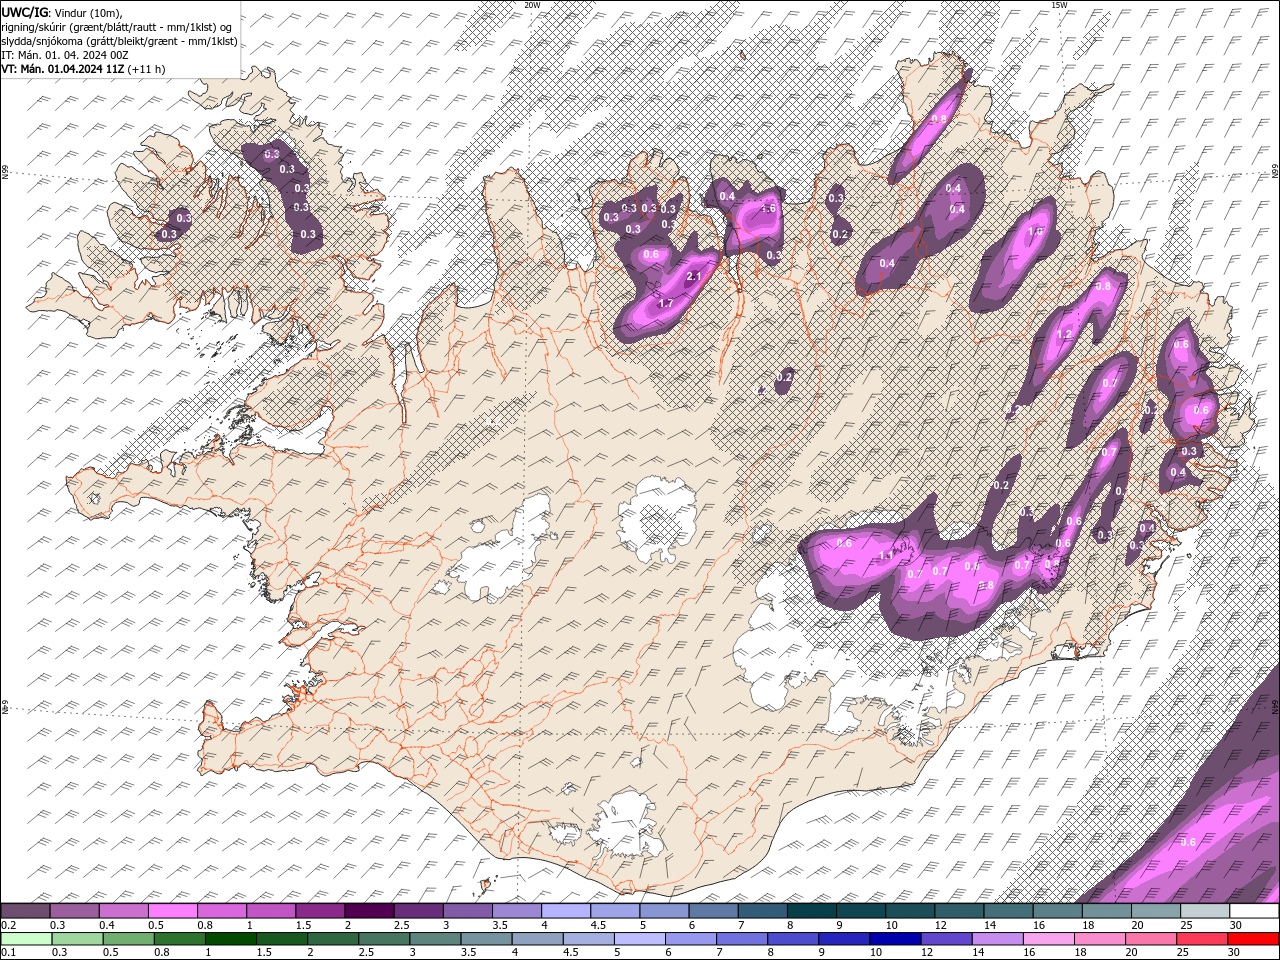Pick the light lavender 4 snow legend swatch
Image resolution: width=1280 pixels, height=960 pixels.
coord(564,911)
